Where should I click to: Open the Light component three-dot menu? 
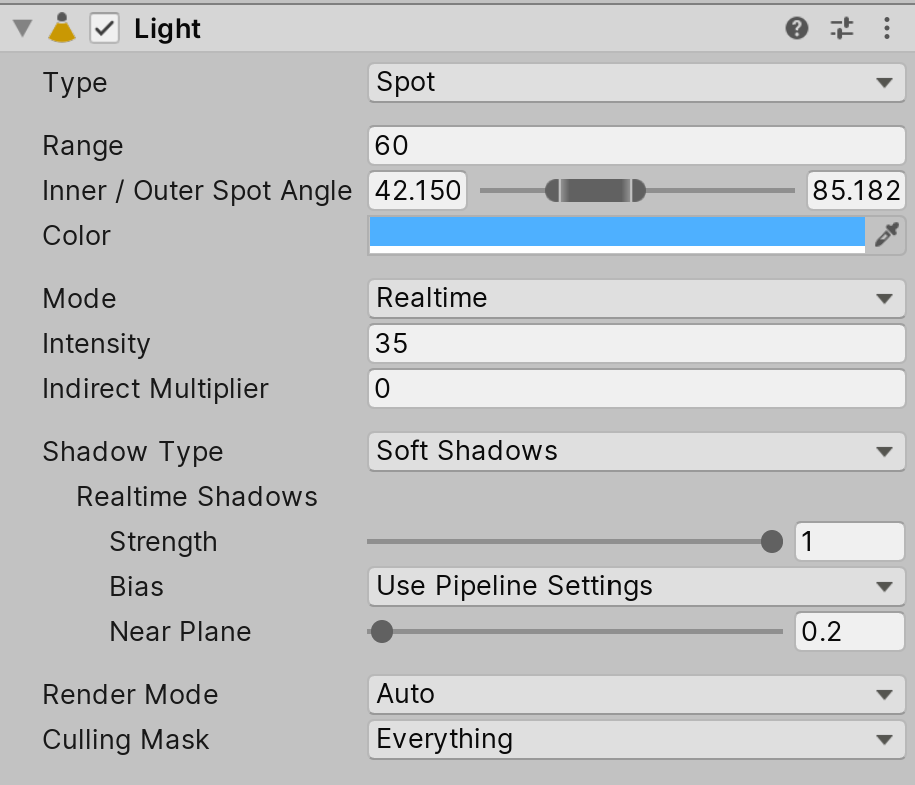point(886,29)
